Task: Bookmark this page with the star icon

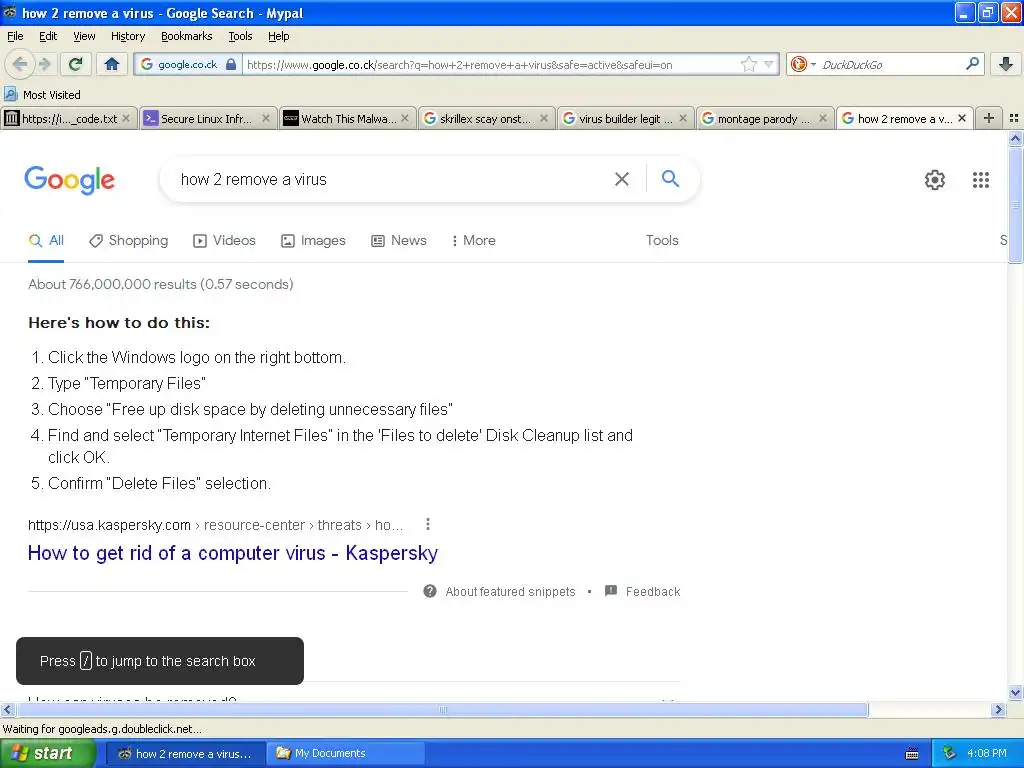Action: [x=748, y=64]
